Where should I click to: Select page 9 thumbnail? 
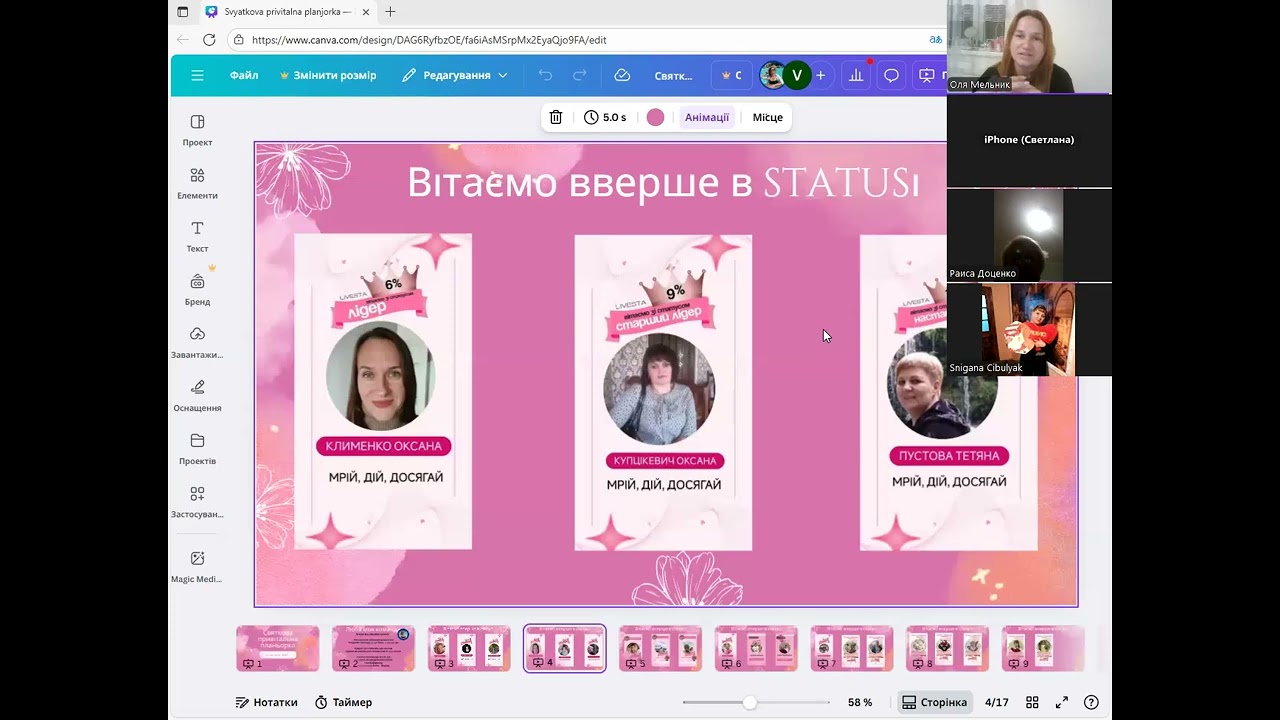(1043, 648)
